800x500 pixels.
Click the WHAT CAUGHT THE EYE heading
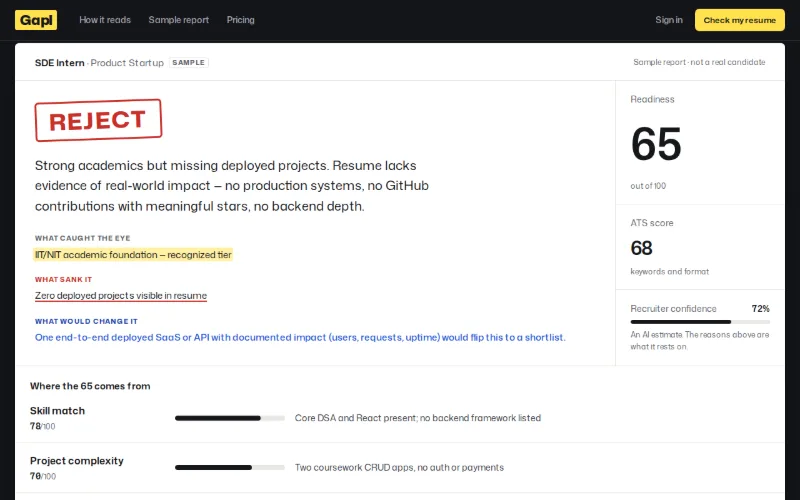click(x=83, y=238)
